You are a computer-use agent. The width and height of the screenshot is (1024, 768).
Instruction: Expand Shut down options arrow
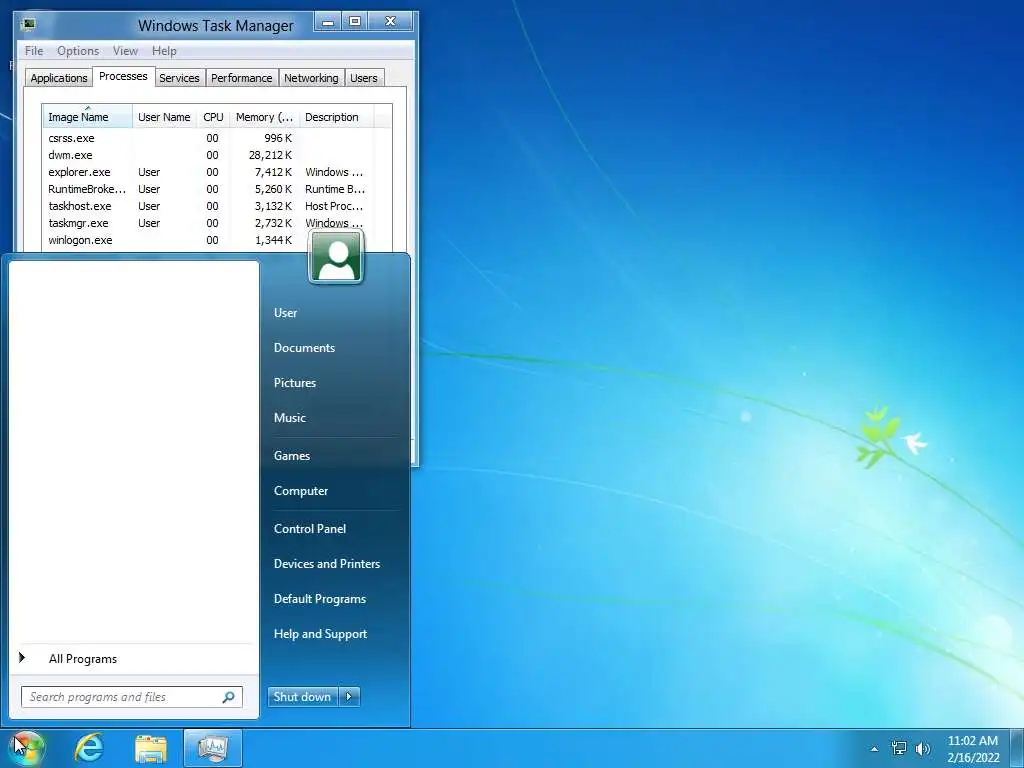(349, 697)
